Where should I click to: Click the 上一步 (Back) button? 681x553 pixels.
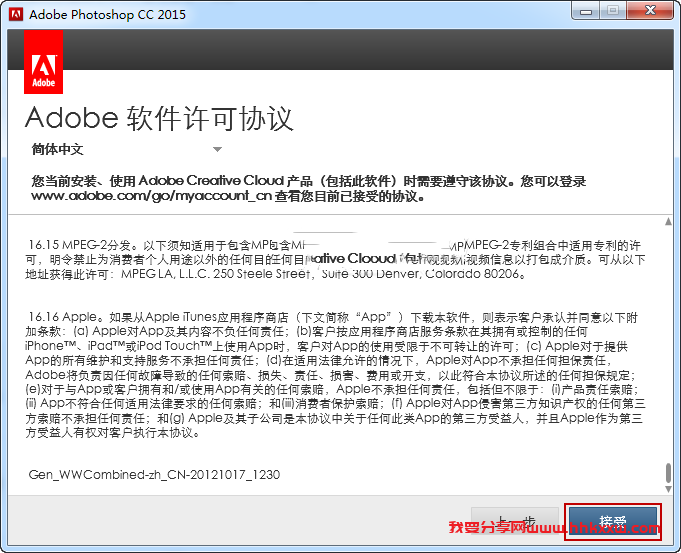(x=515, y=521)
